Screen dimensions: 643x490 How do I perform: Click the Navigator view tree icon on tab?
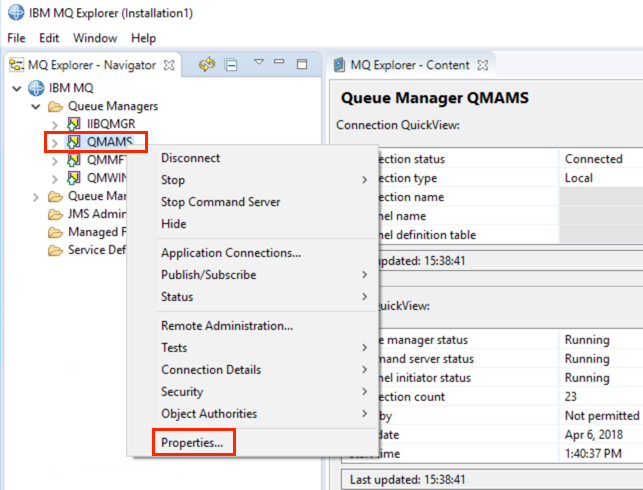click(17, 65)
